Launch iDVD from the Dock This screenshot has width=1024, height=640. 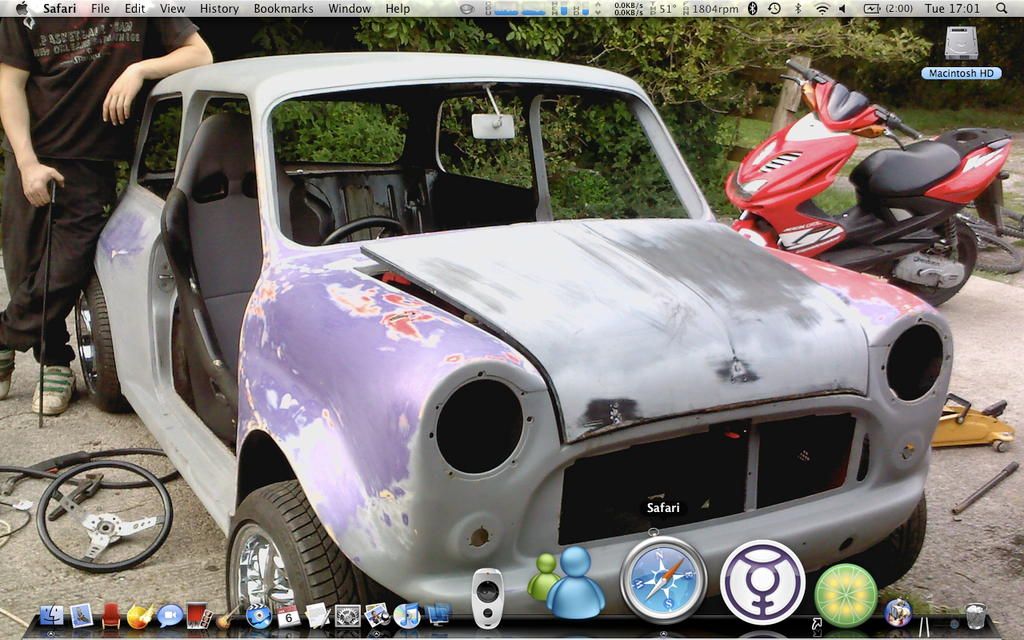pos(259,615)
